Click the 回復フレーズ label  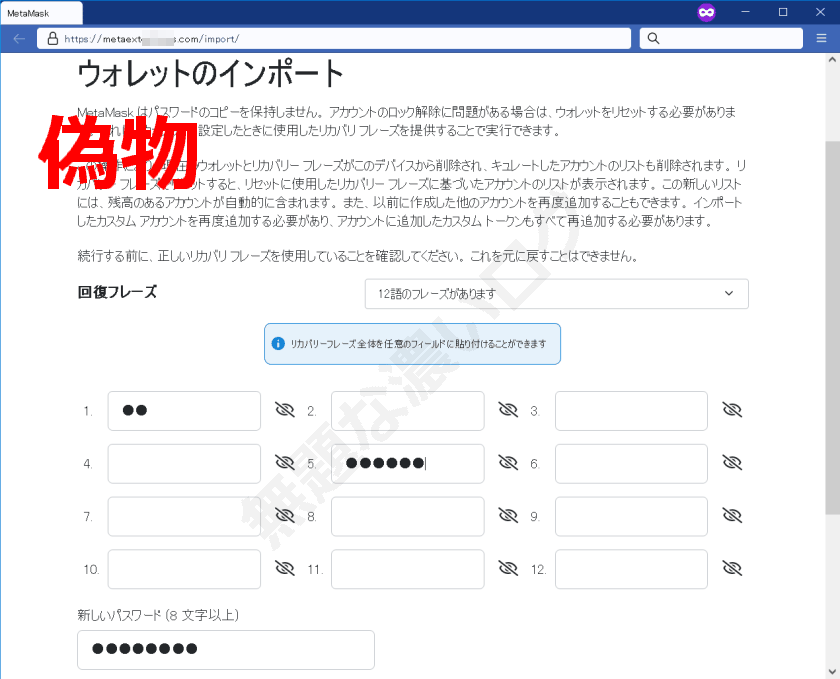[117, 292]
